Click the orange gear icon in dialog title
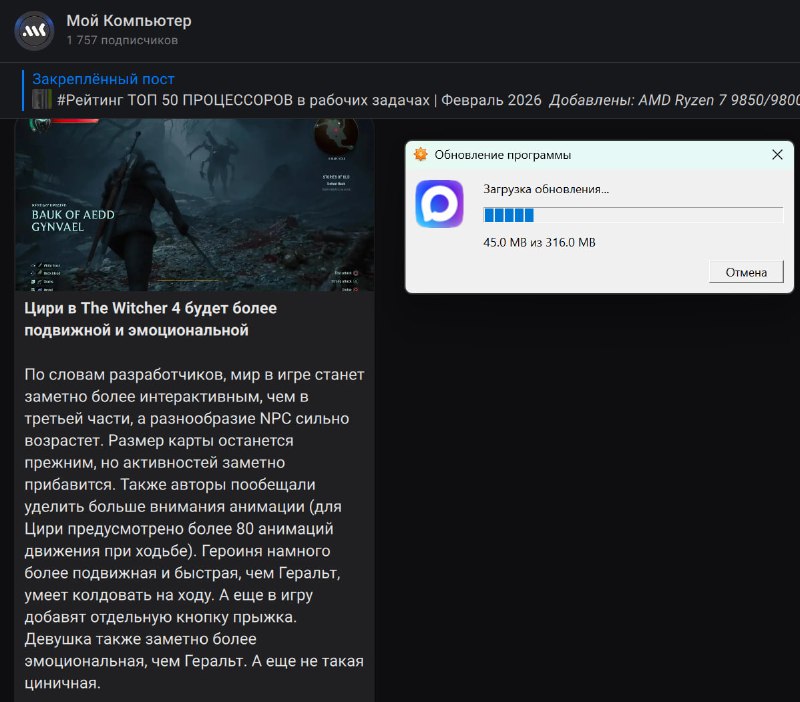 (x=421, y=155)
